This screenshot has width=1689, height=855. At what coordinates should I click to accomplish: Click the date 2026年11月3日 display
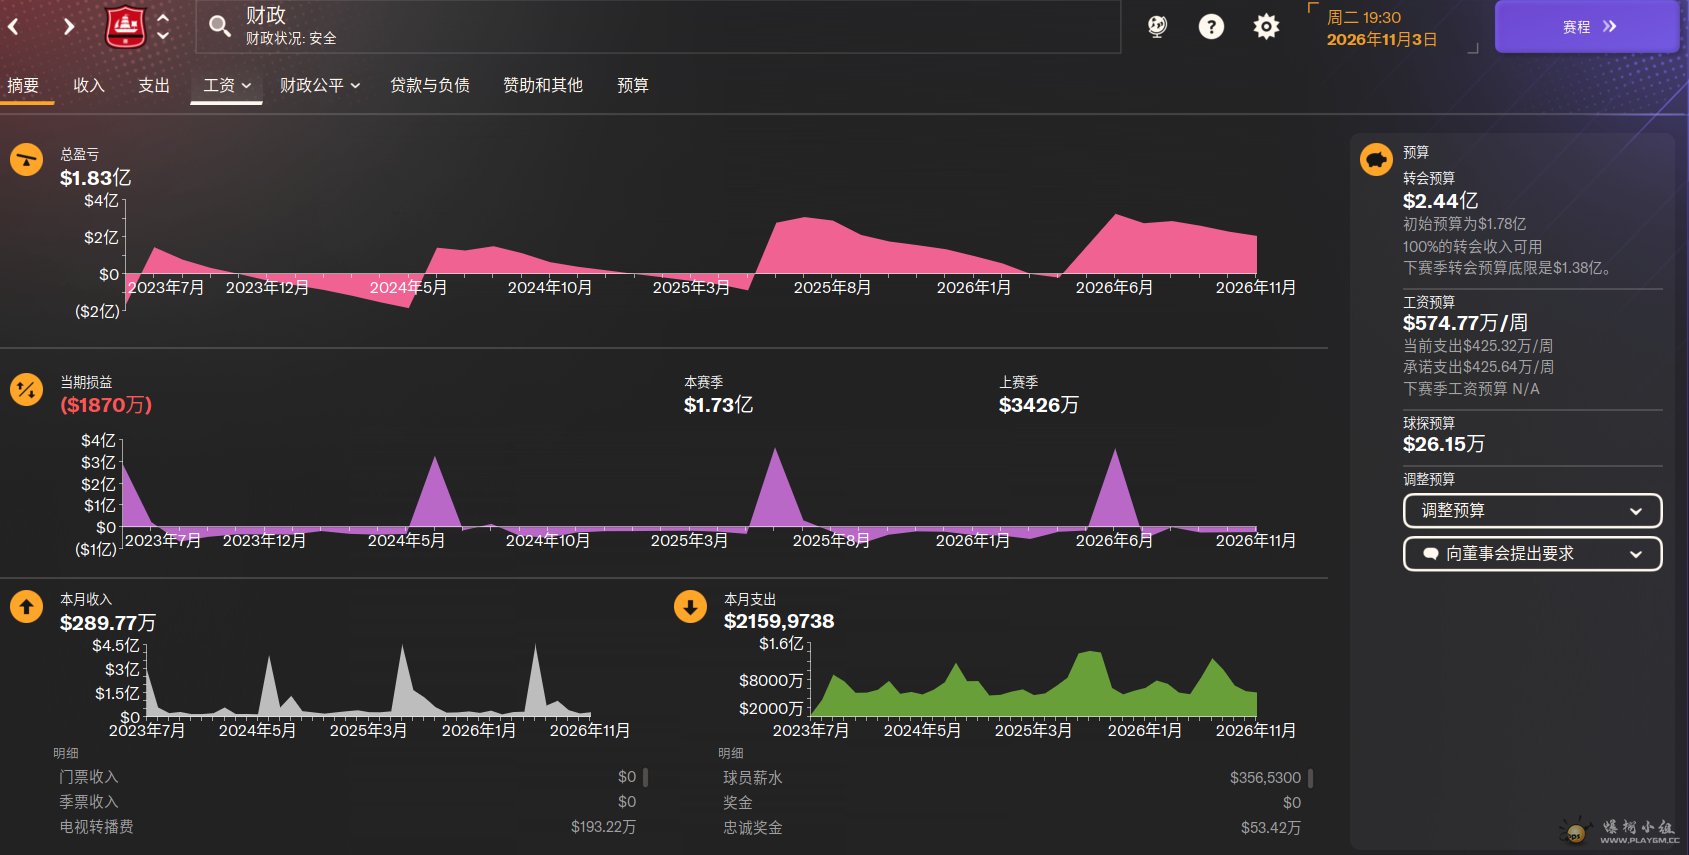pyautogui.click(x=1381, y=40)
